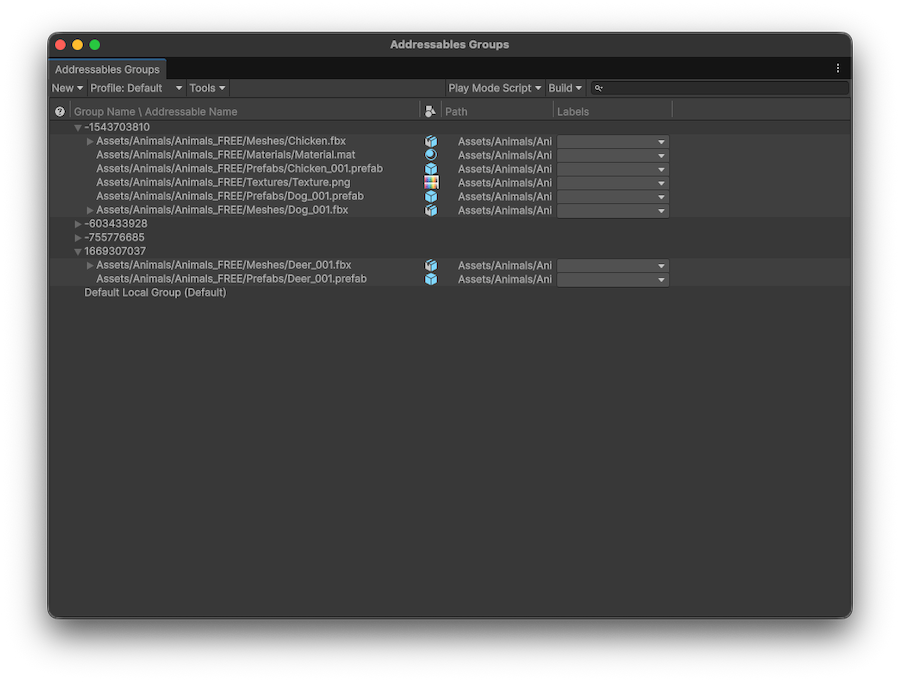Open the Tools menu
900x682 pixels.
pyautogui.click(x=206, y=88)
